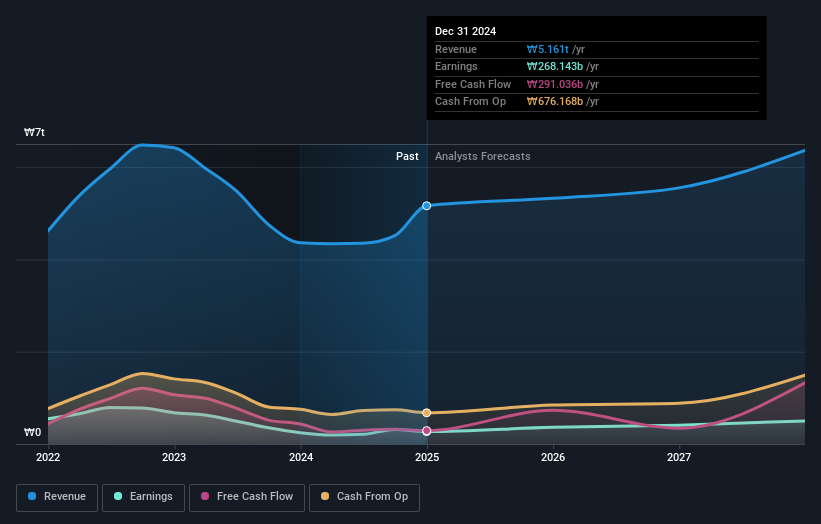This screenshot has width=821, height=524.
Task: Click the ₩7t y-axis label
Action: coord(35,132)
